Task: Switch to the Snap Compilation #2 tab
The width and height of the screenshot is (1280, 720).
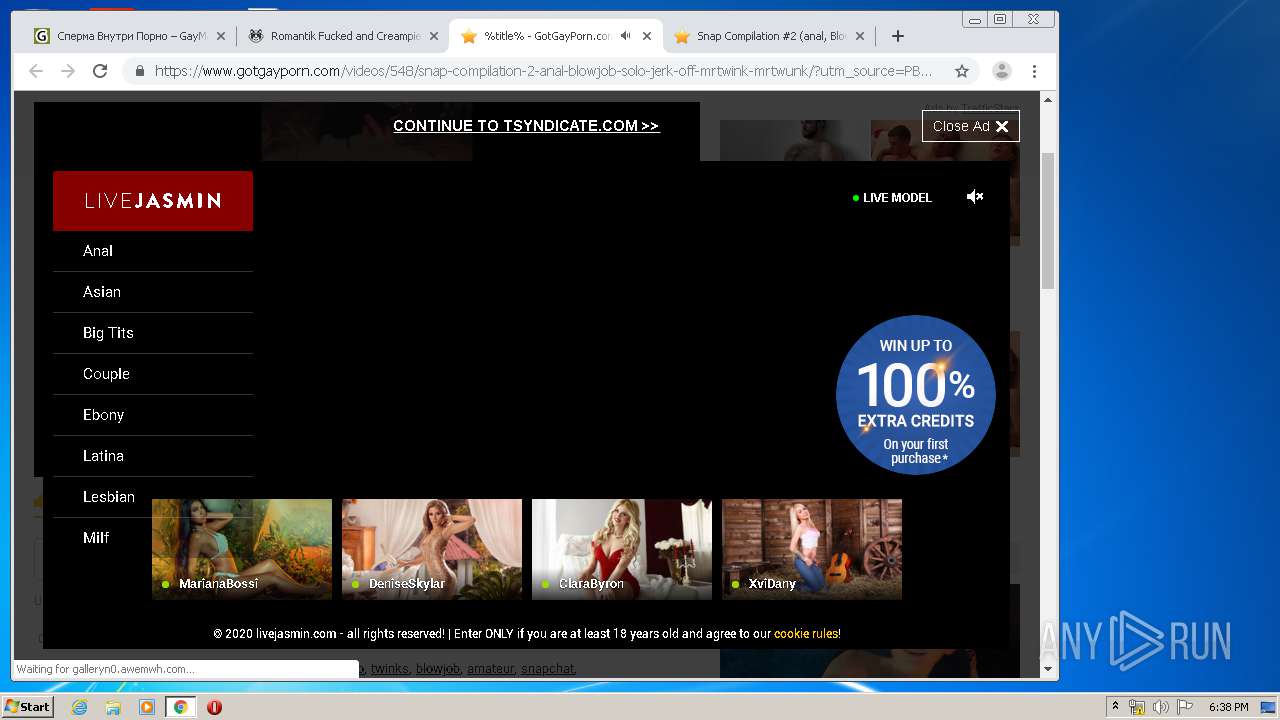Action: pyautogui.click(x=769, y=36)
